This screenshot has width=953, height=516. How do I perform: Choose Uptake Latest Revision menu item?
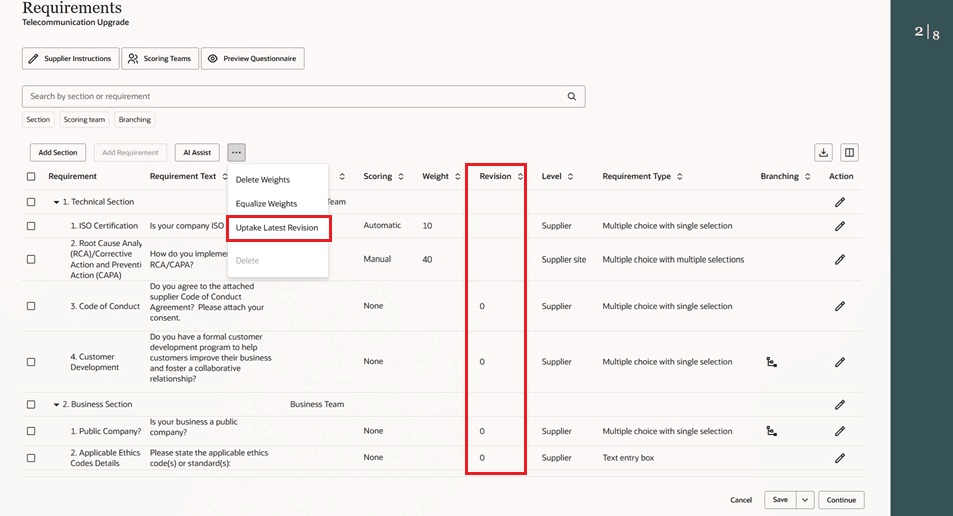[x=277, y=228]
